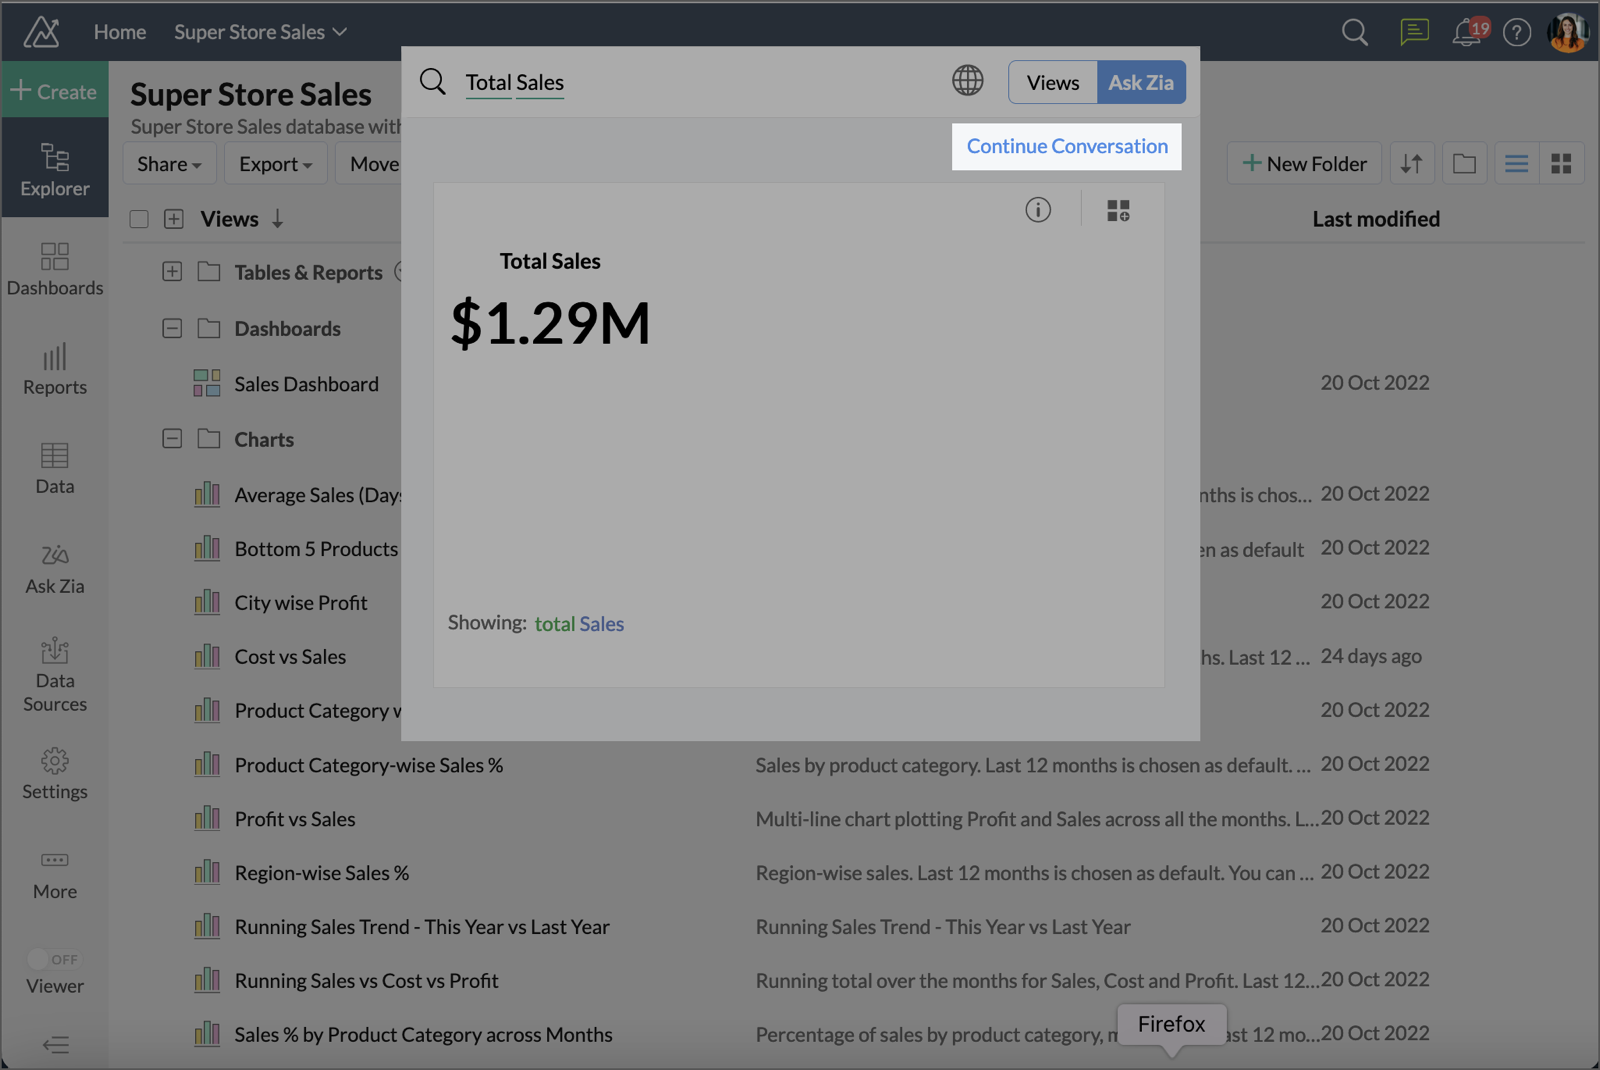The width and height of the screenshot is (1600, 1070).
Task: Open the help question mark icon
Action: click(1516, 32)
